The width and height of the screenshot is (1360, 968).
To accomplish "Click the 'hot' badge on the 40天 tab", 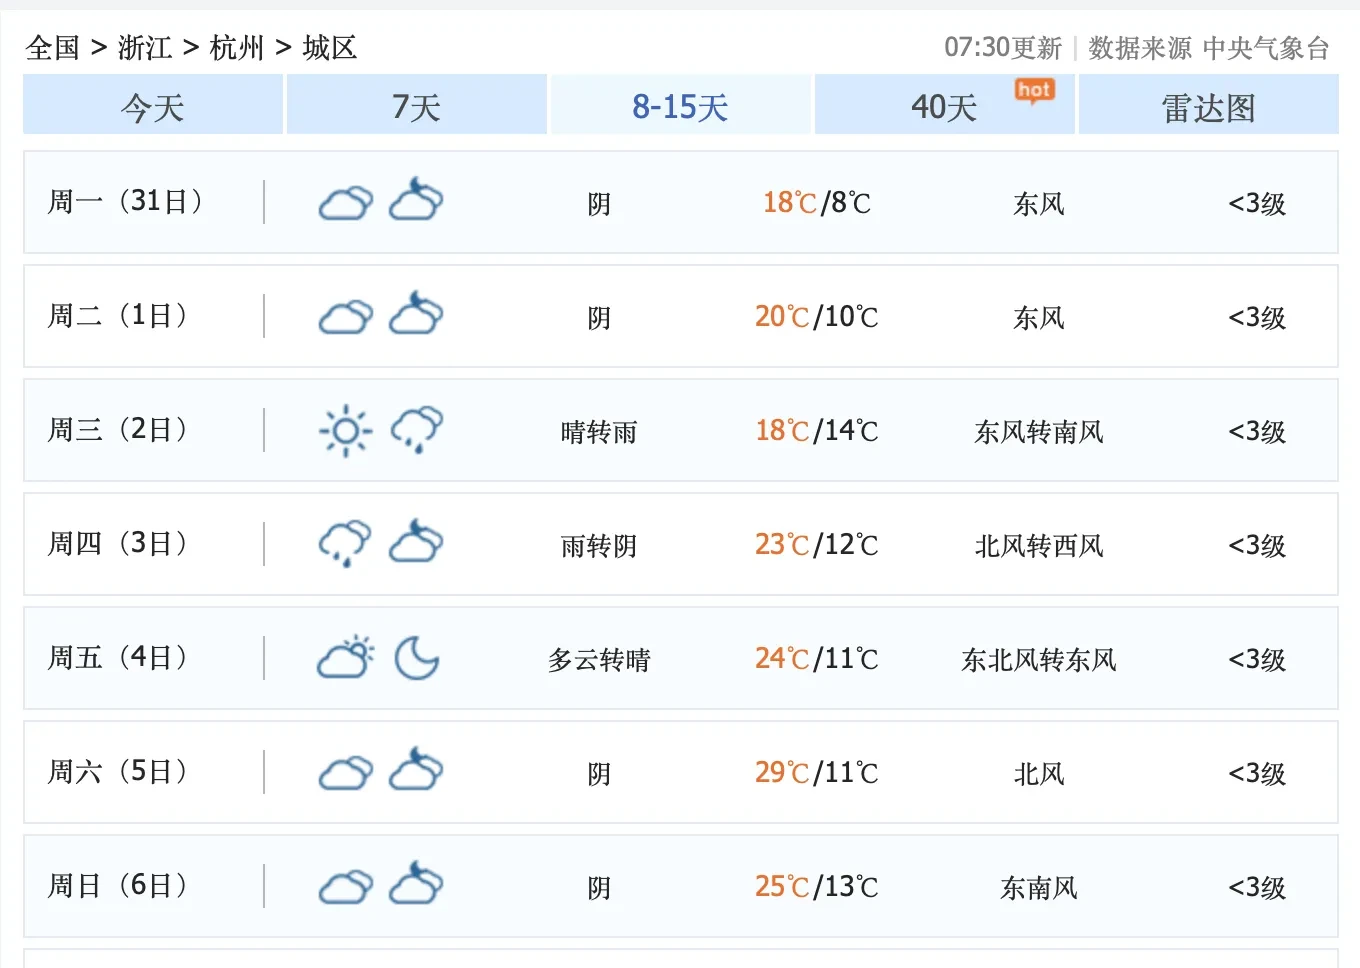I will pos(1034,90).
